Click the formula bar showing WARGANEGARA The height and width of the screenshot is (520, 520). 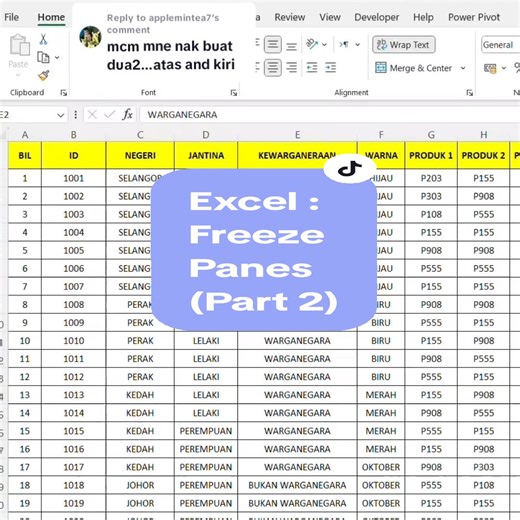pos(330,115)
